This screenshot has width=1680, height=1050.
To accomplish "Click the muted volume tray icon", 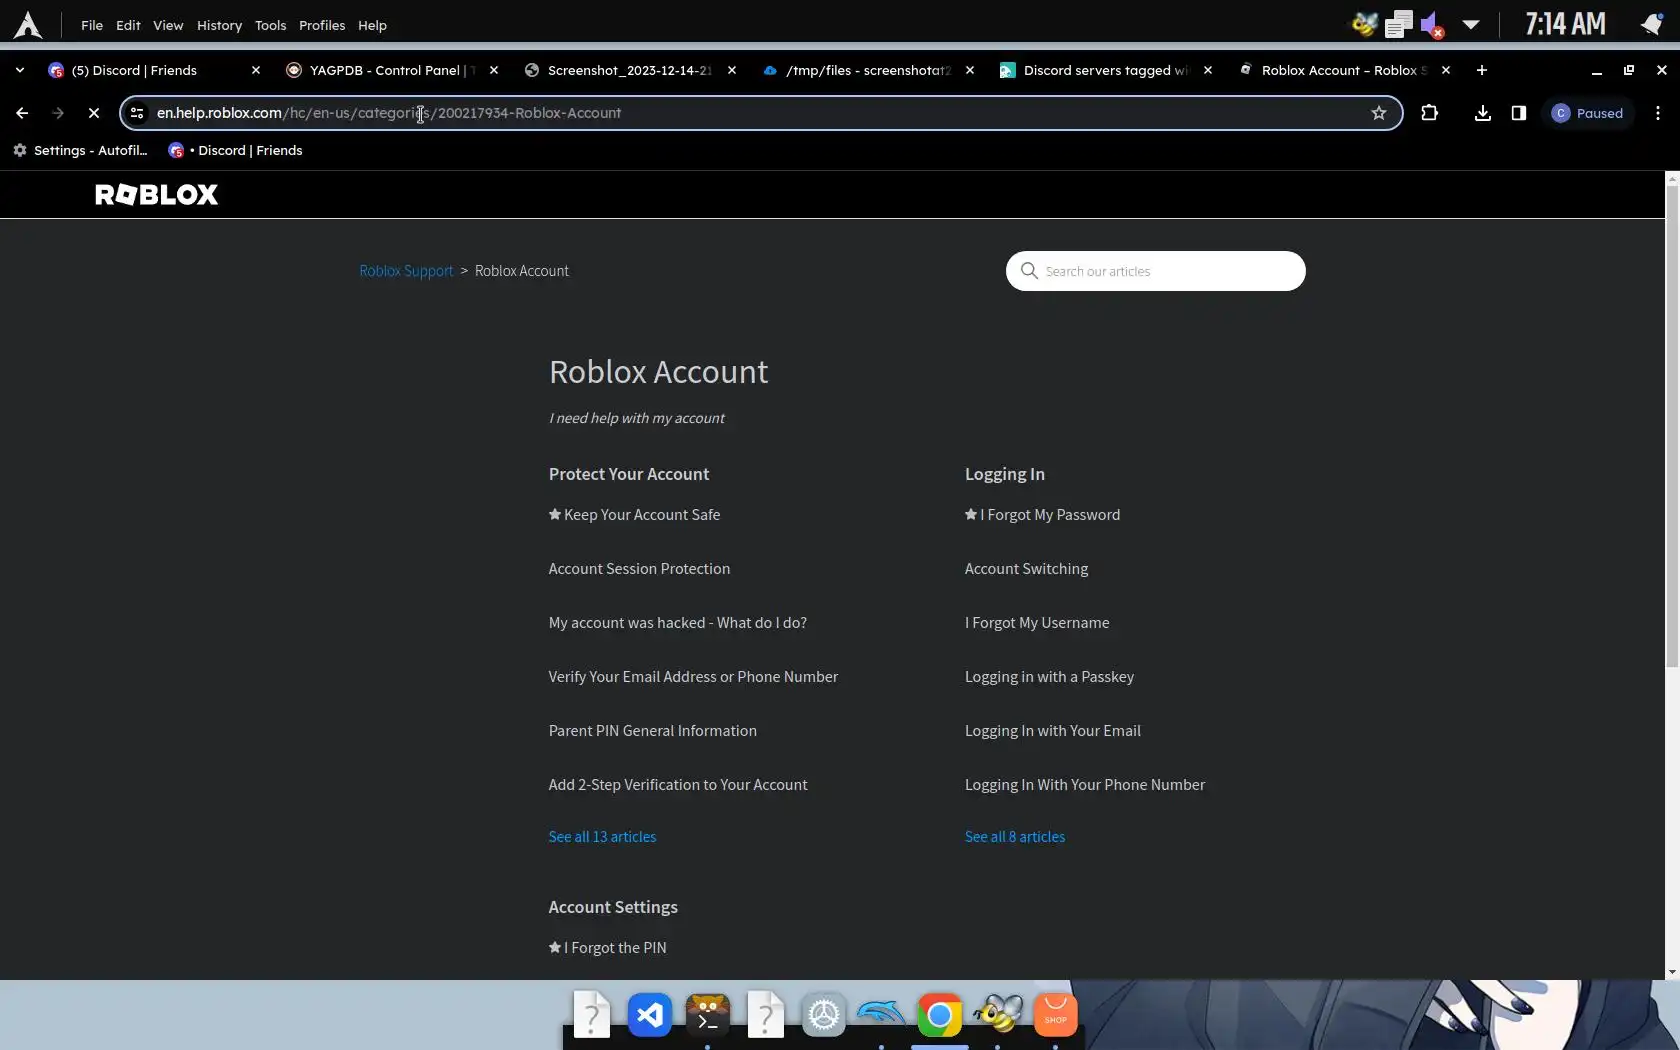I will (x=1432, y=24).
